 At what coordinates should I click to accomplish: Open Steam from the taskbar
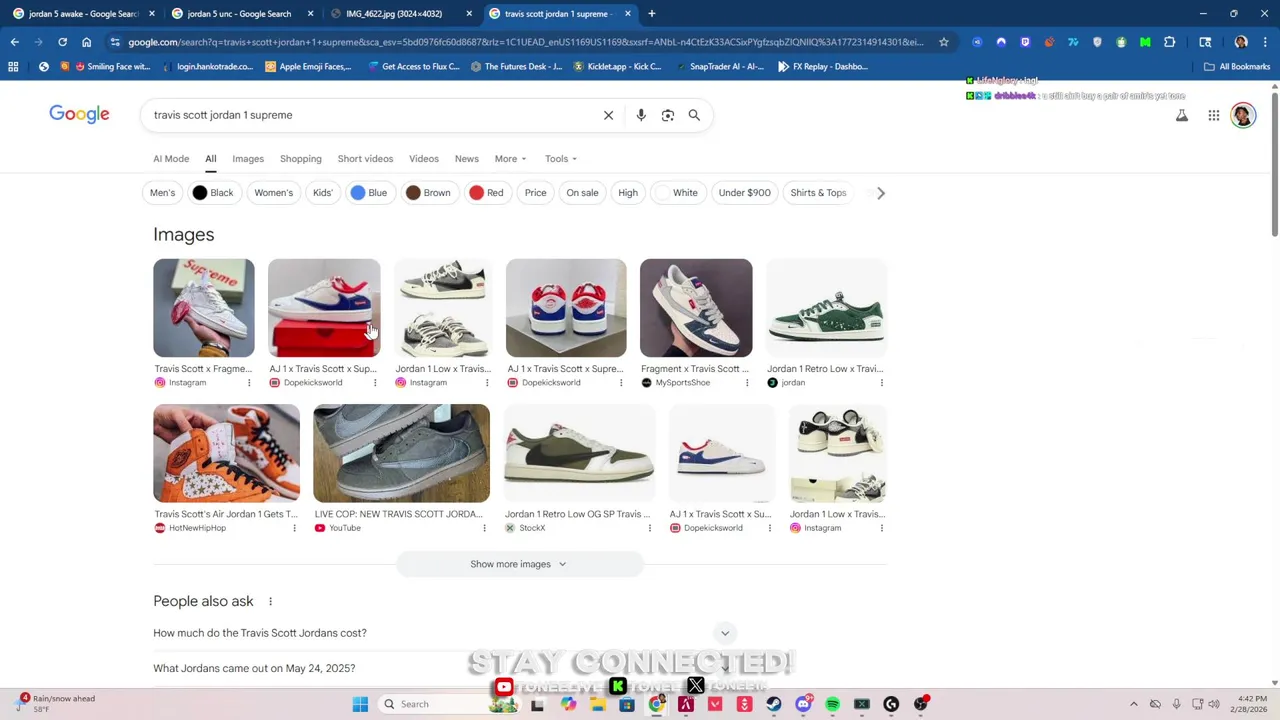pyautogui.click(x=774, y=704)
